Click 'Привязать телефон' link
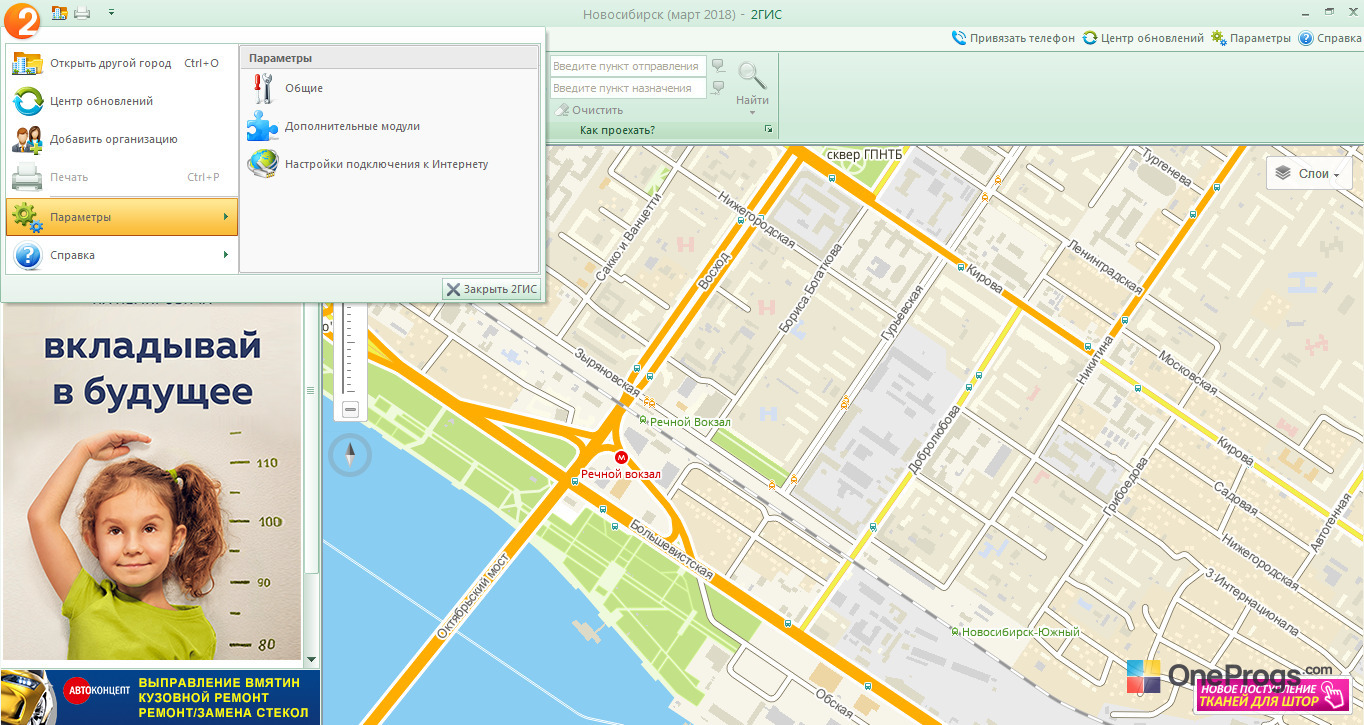This screenshot has width=1364, height=725. [x=1022, y=38]
